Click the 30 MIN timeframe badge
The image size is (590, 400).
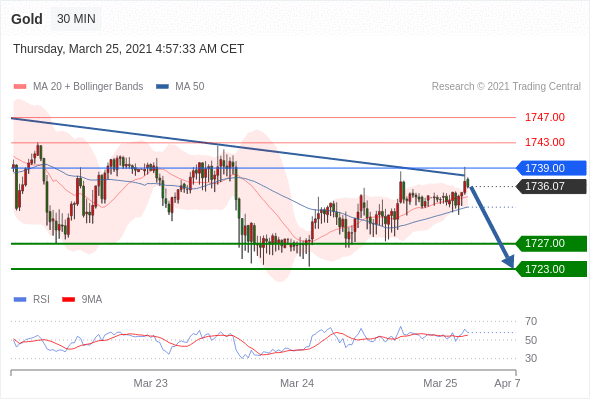(76, 19)
